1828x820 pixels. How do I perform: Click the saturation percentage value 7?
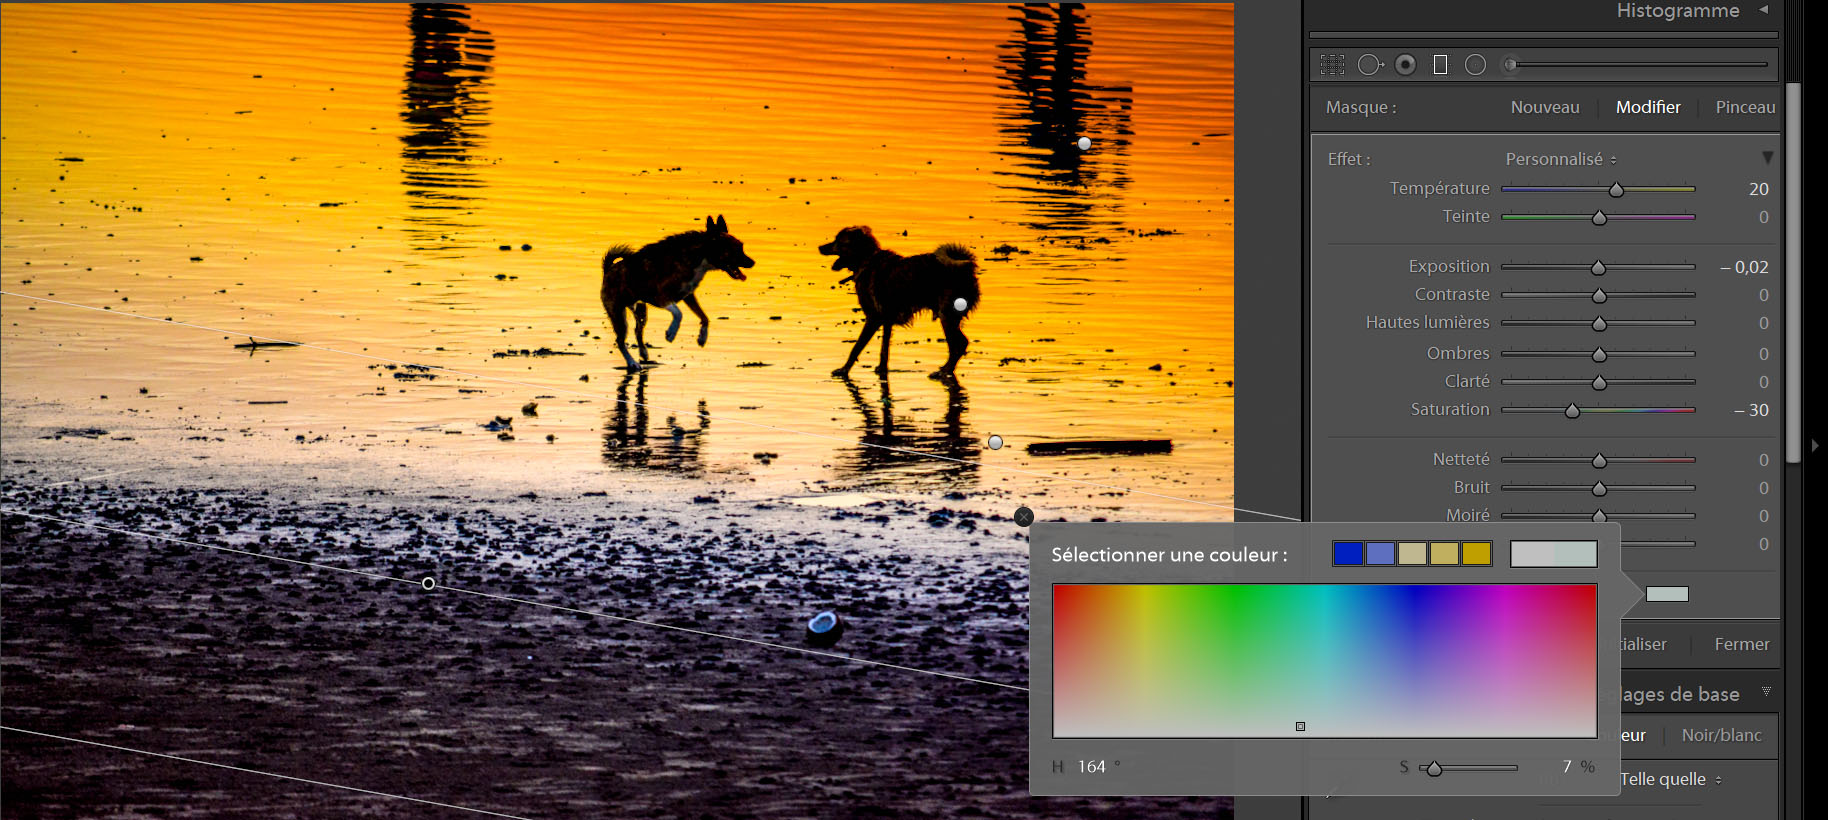1567,767
